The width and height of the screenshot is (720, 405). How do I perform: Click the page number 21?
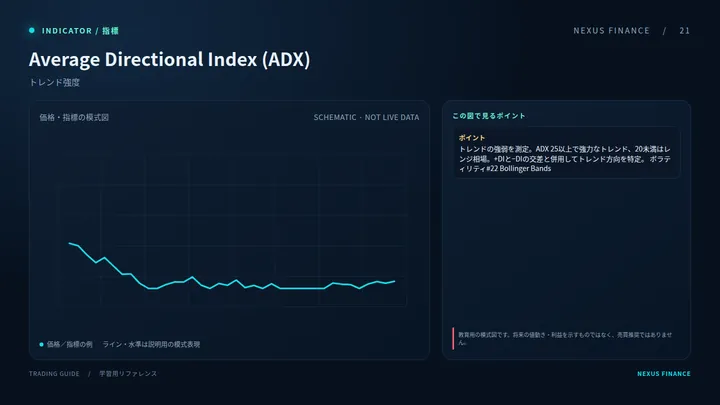(x=685, y=31)
